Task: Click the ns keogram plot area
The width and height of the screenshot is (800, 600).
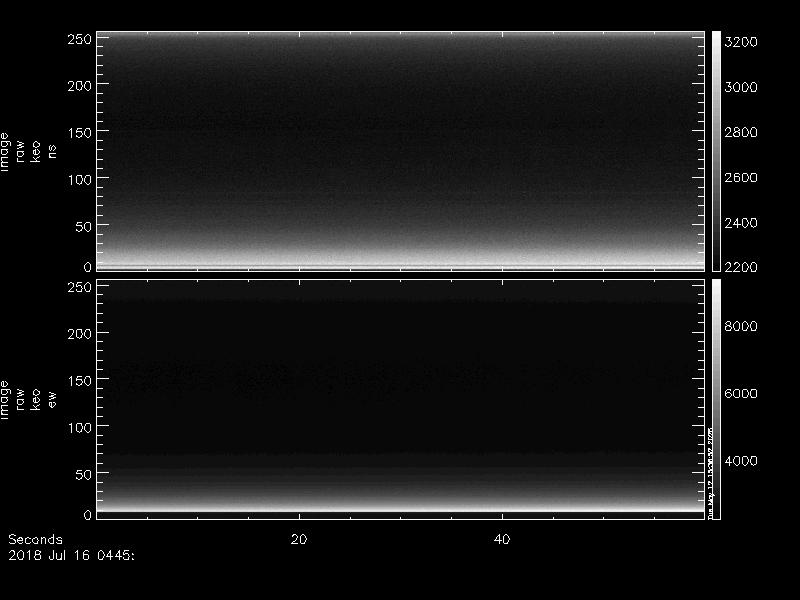Action: pyautogui.click(x=401, y=151)
